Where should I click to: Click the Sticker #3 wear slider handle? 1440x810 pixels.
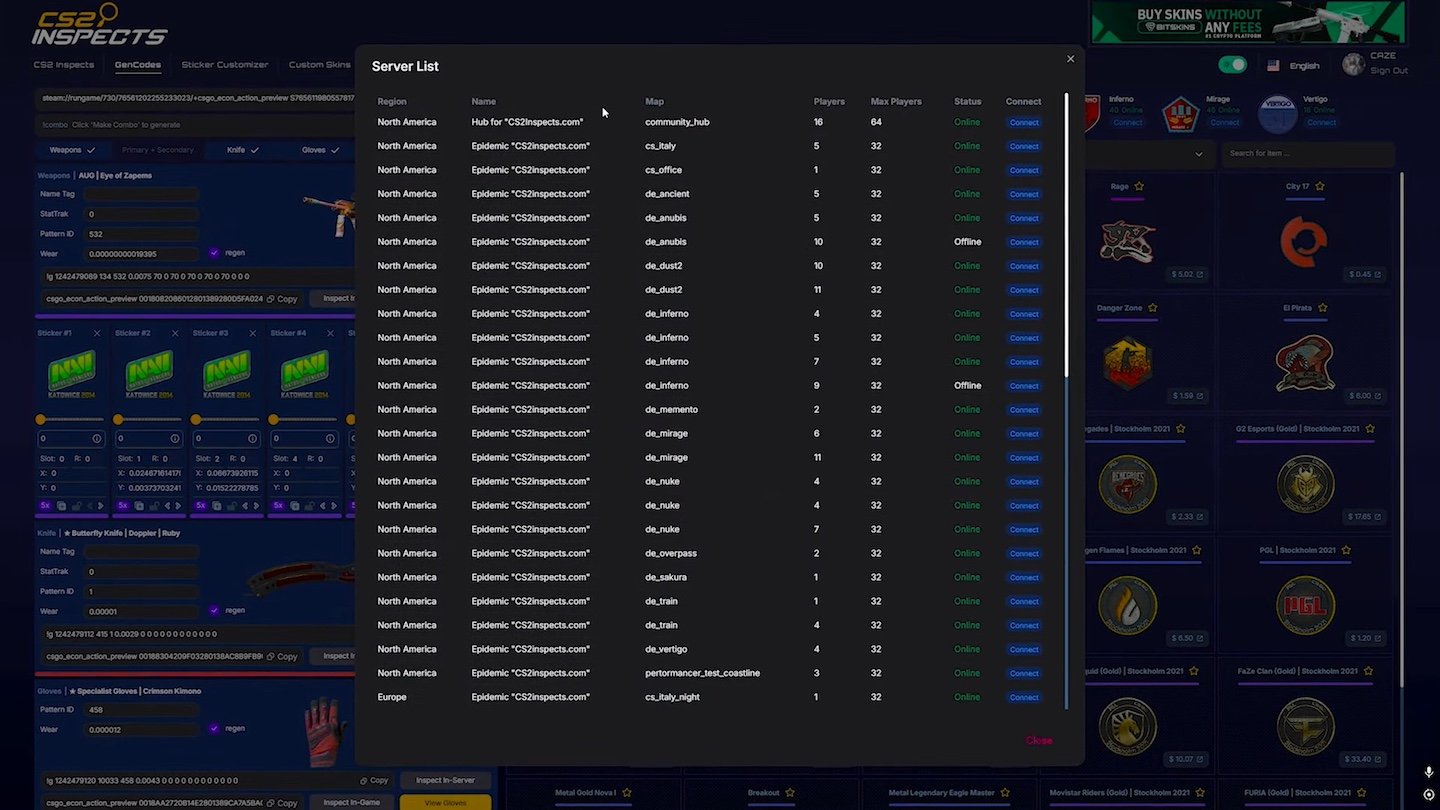(196, 420)
